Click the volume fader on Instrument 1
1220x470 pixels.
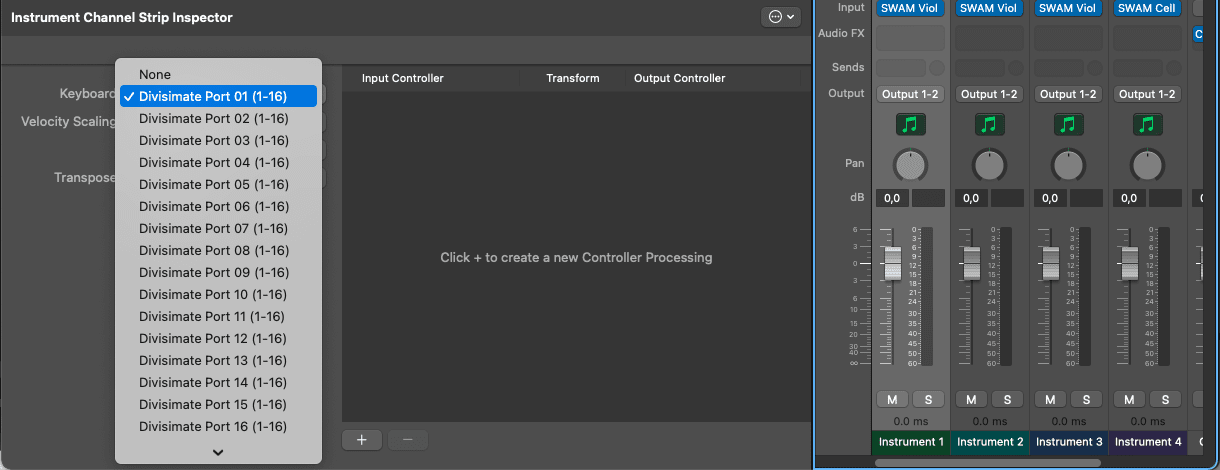892,264
